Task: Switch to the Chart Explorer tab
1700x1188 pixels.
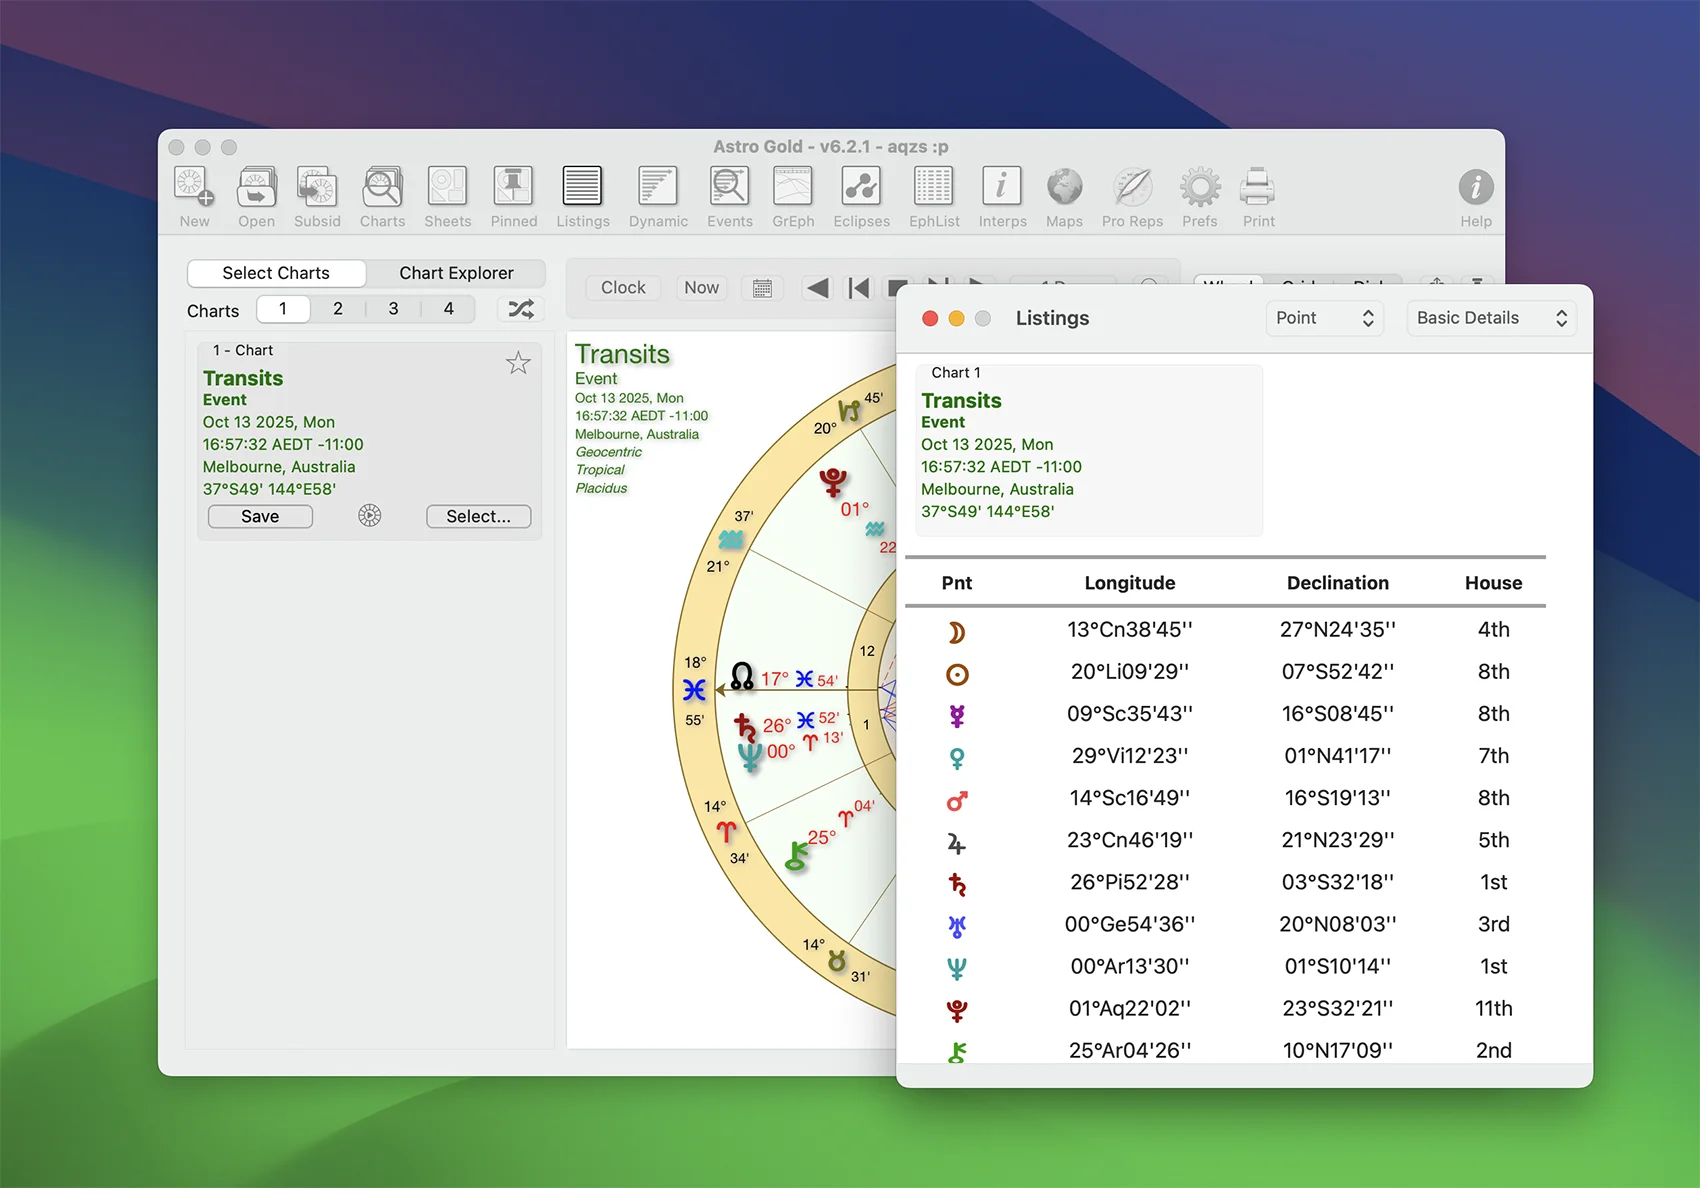Action: [456, 273]
